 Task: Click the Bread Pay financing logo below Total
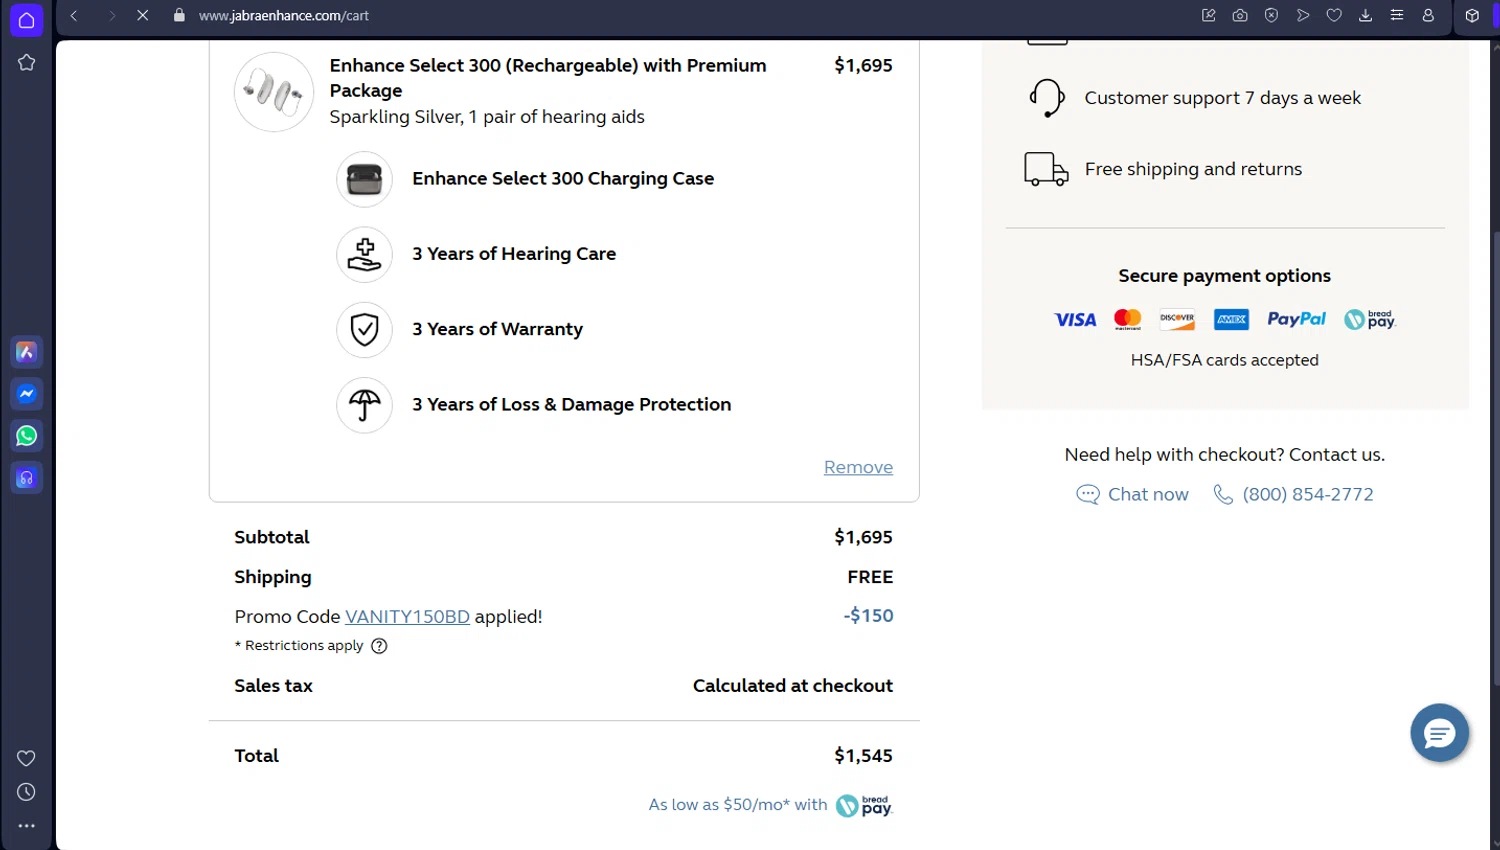(864, 805)
